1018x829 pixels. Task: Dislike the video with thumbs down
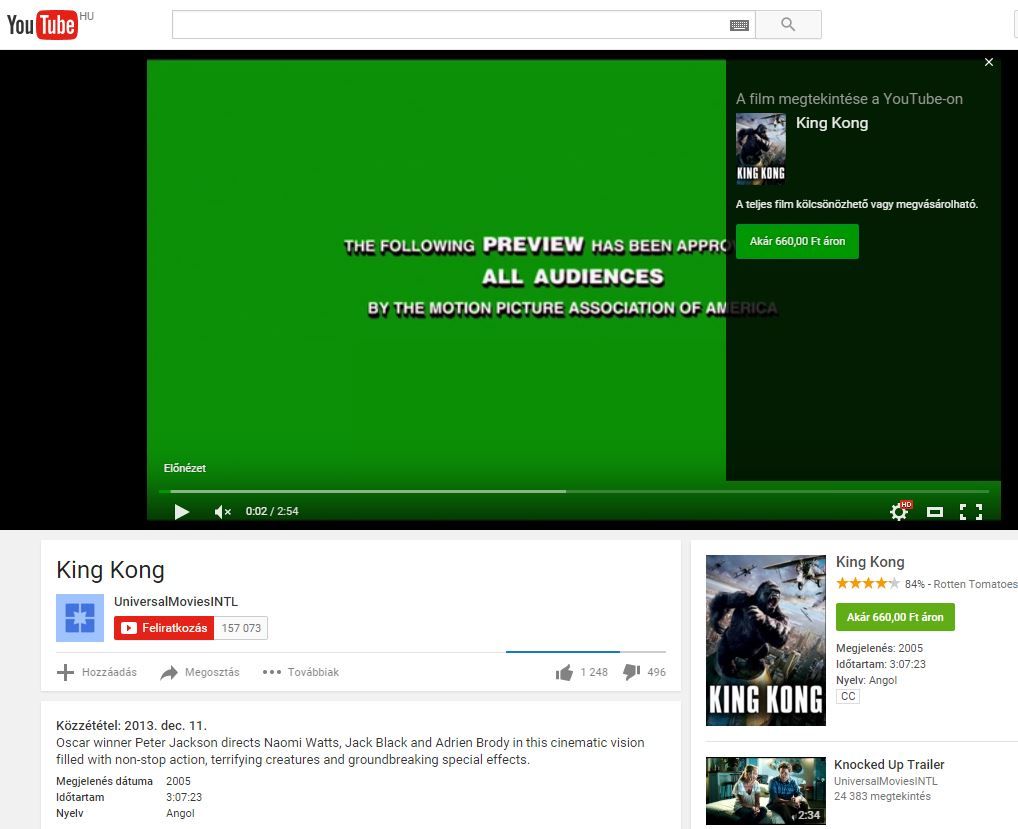[644, 673]
